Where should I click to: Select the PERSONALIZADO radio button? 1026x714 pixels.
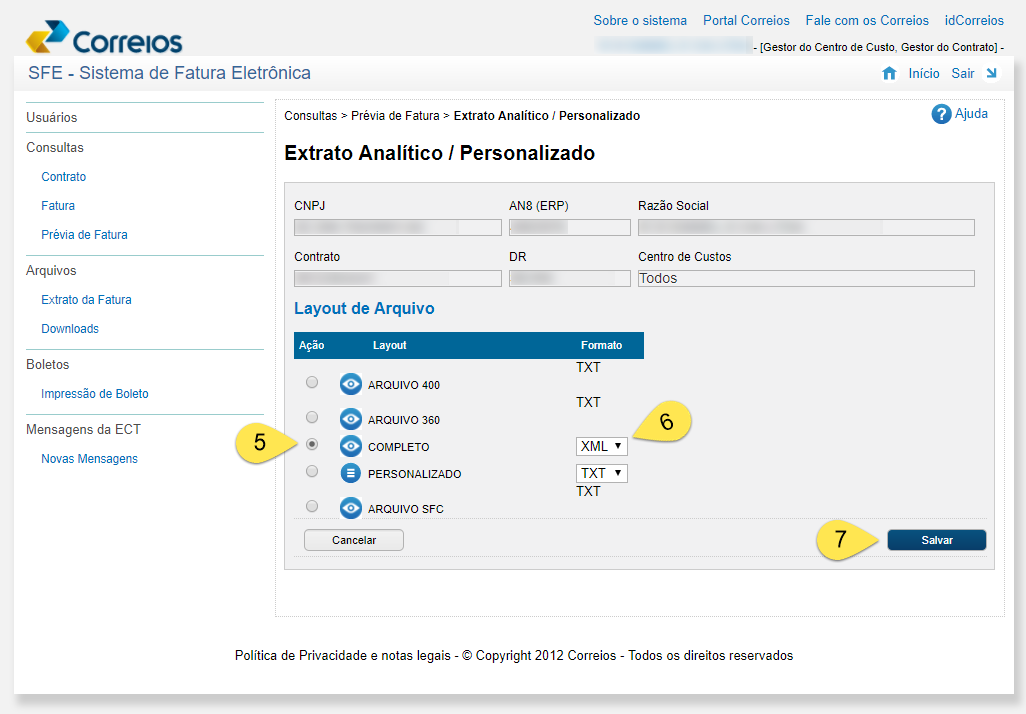(x=312, y=471)
